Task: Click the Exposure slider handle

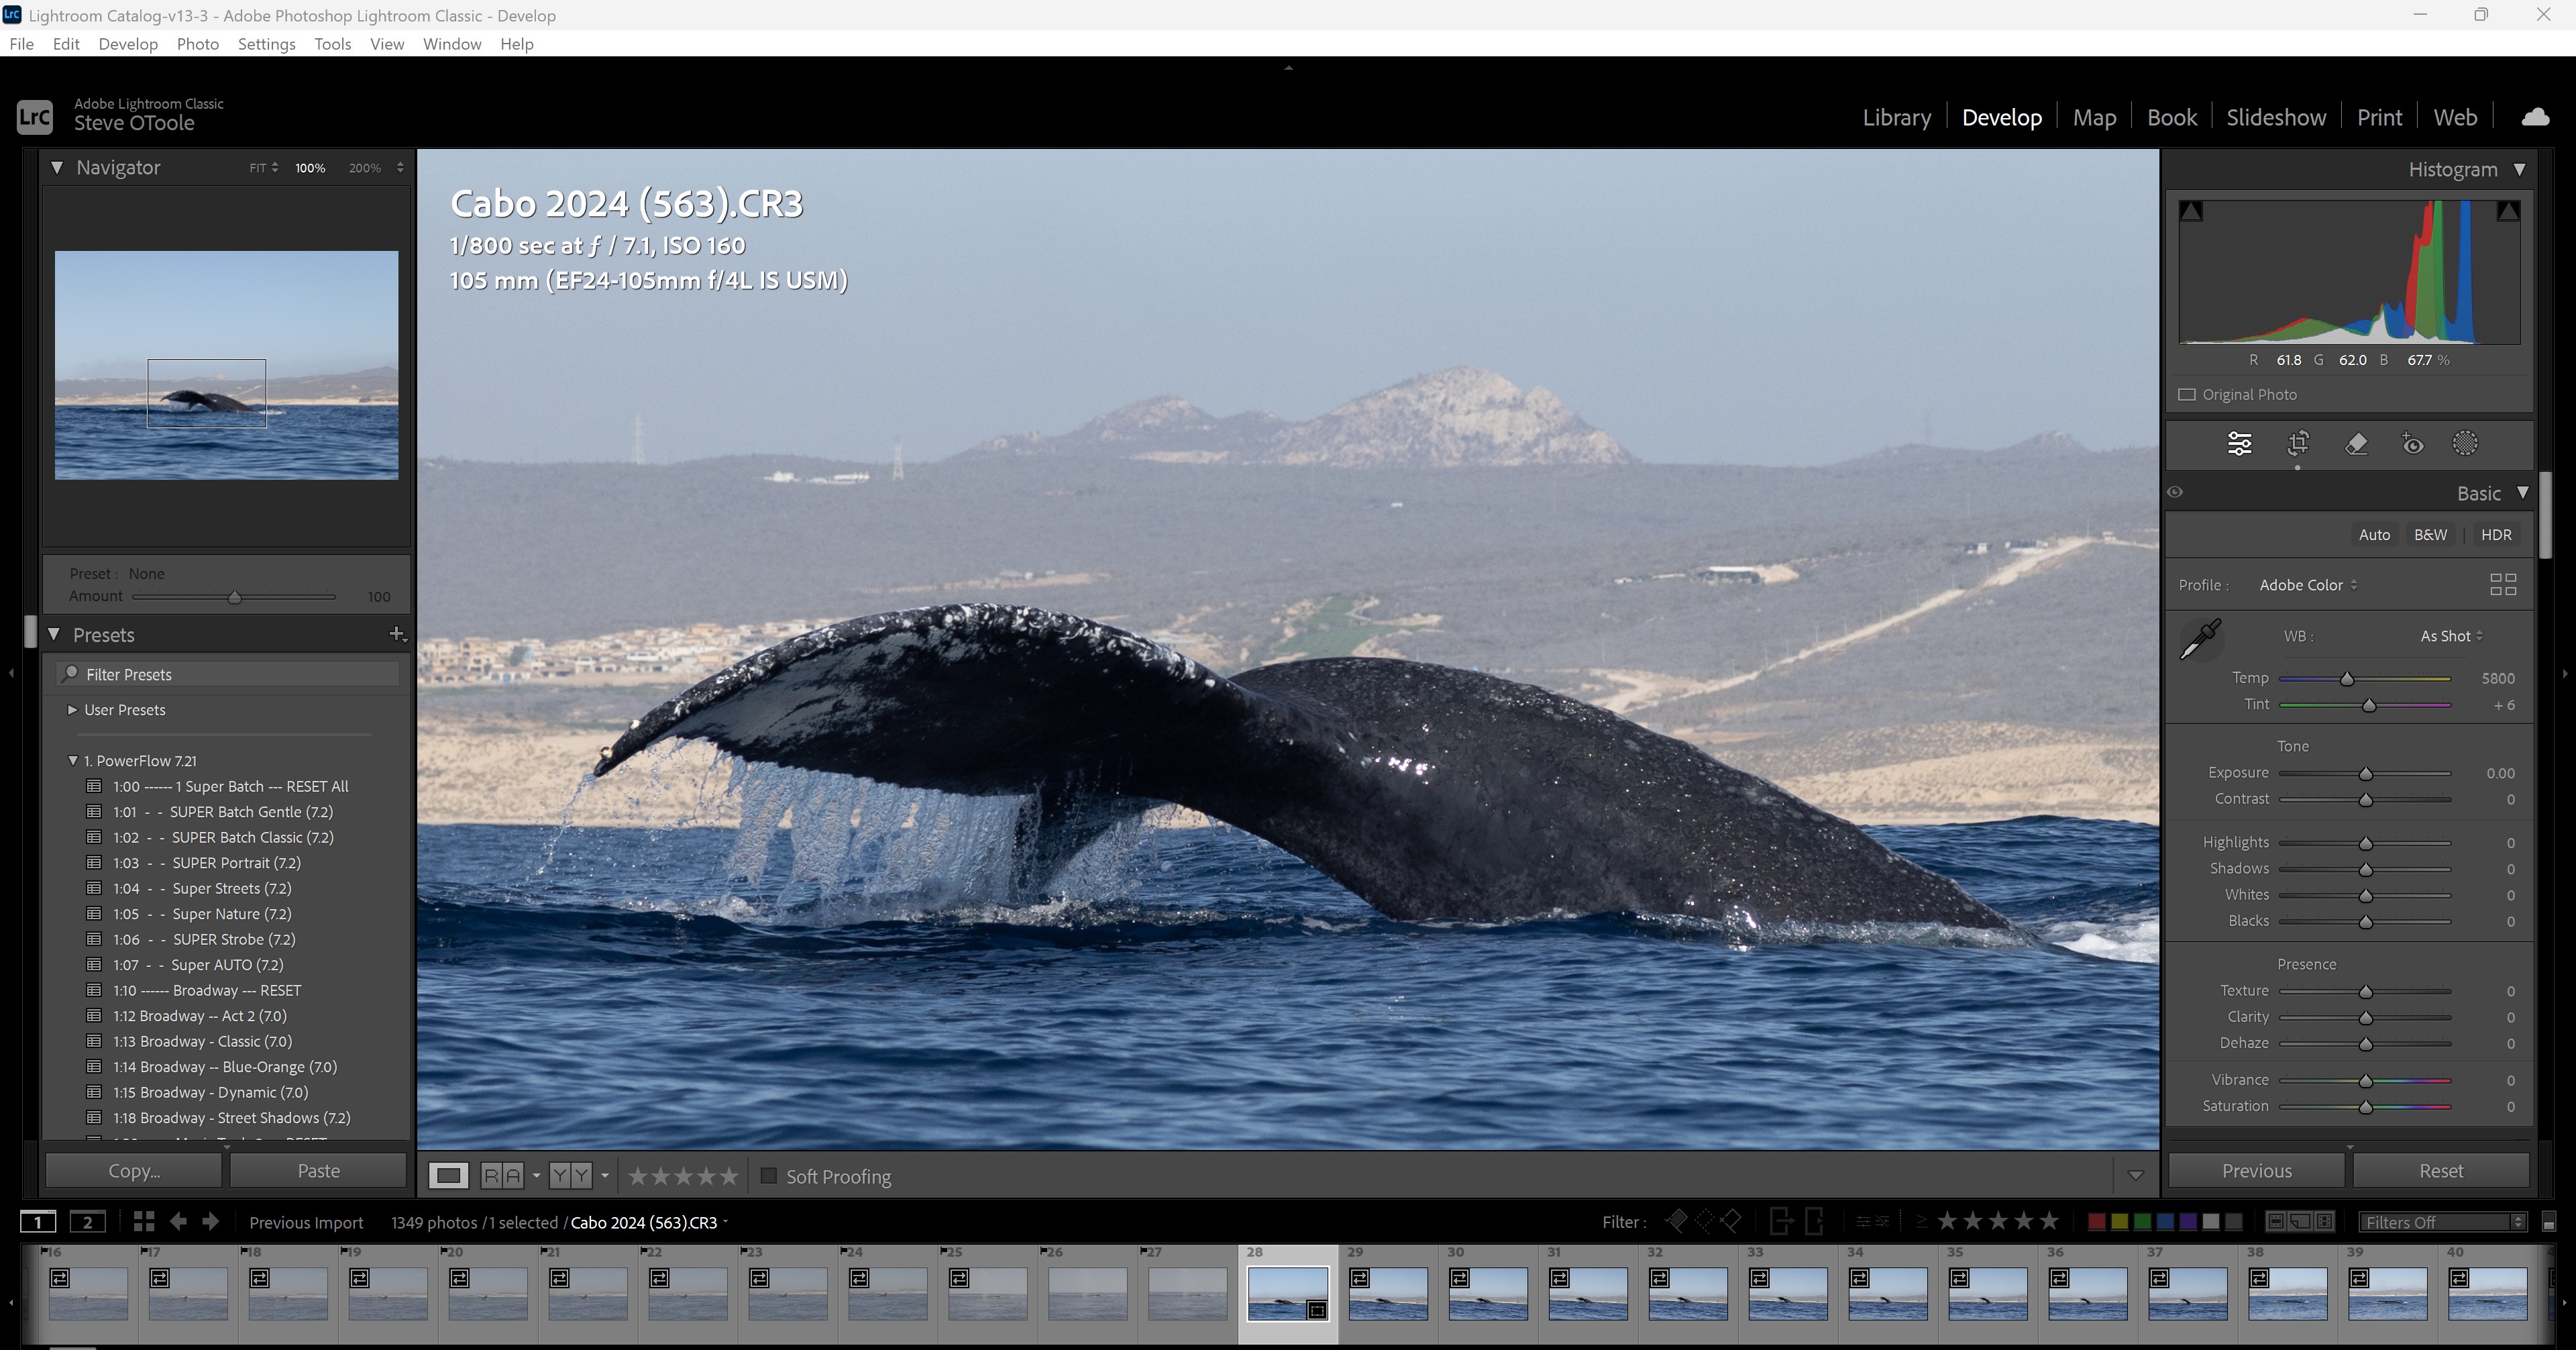Action: click(x=2365, y=774)
